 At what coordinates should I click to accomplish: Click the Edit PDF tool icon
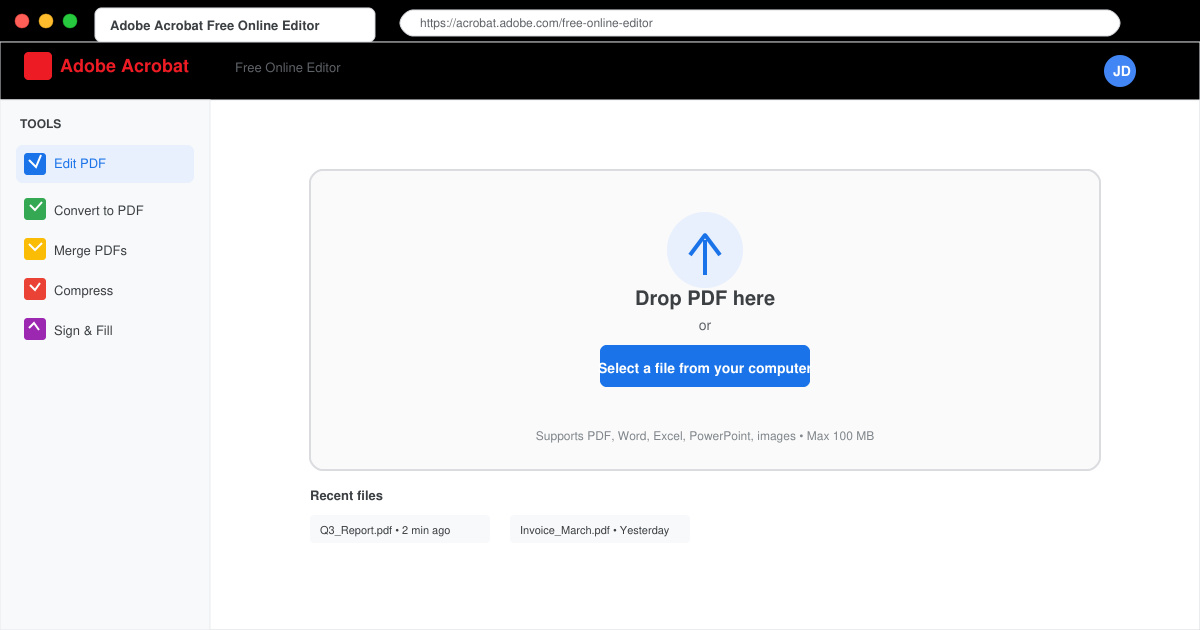[35, 163]
